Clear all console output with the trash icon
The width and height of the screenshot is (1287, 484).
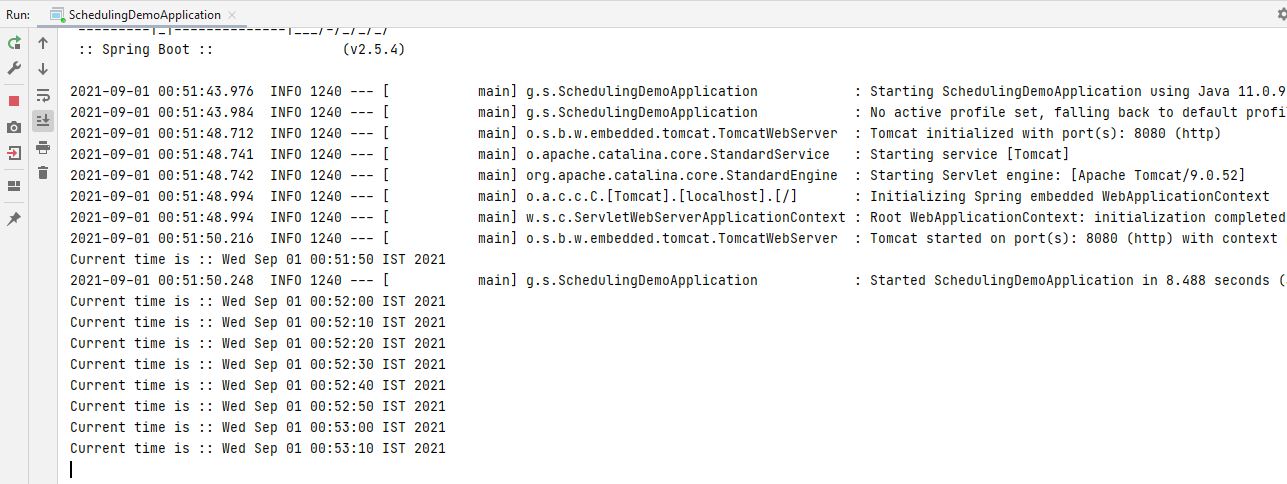pyautogui.click(x=43, y=173)
